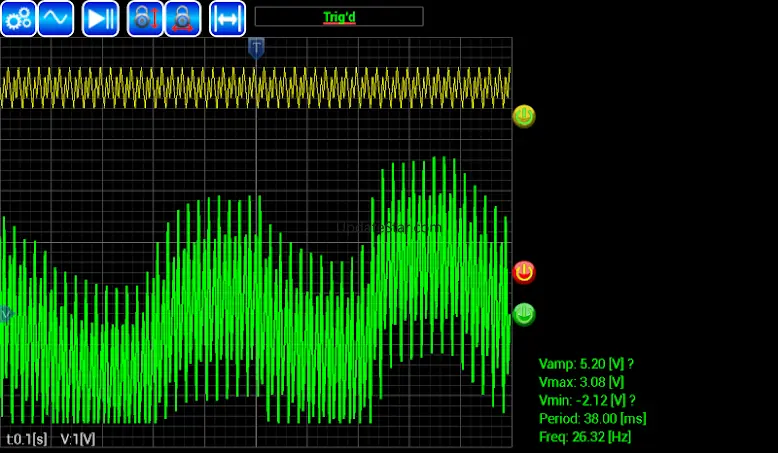778x453 pixels.
Task: Select the sine waveform button
Action: point(56,19)
